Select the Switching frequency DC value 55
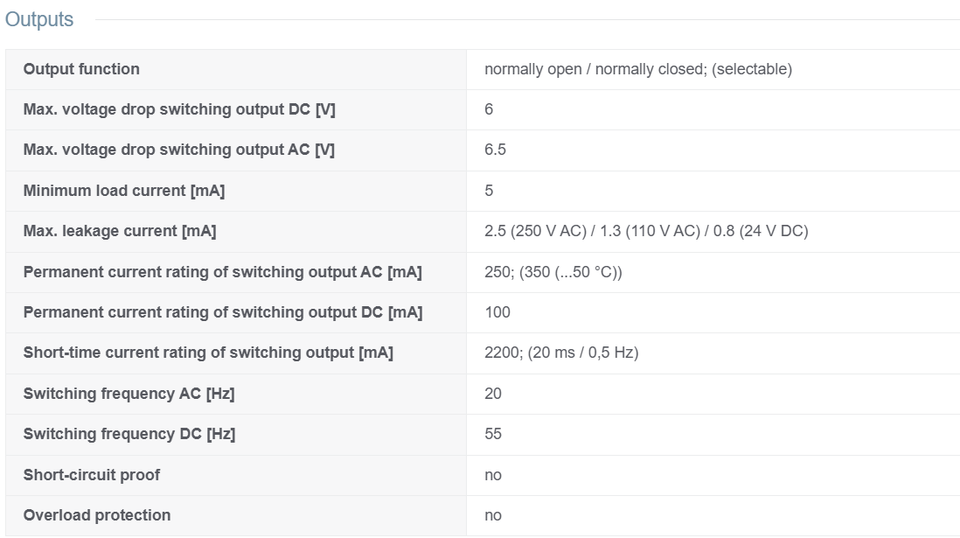 tap(493, 435)
